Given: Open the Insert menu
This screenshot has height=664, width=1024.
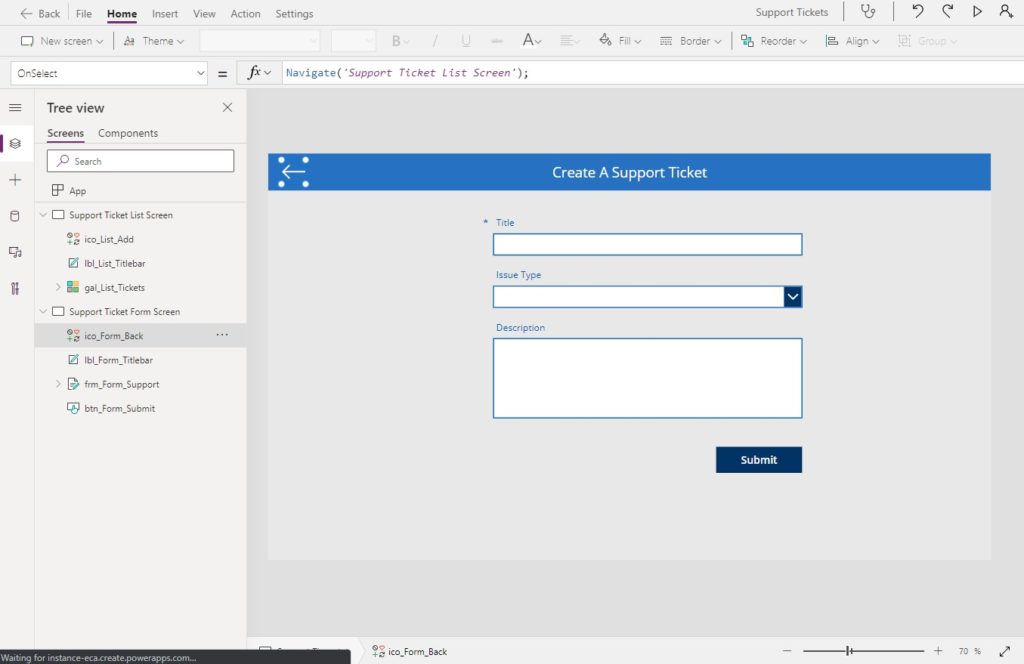Looking at the screenshot, I should tap(165, 14).
